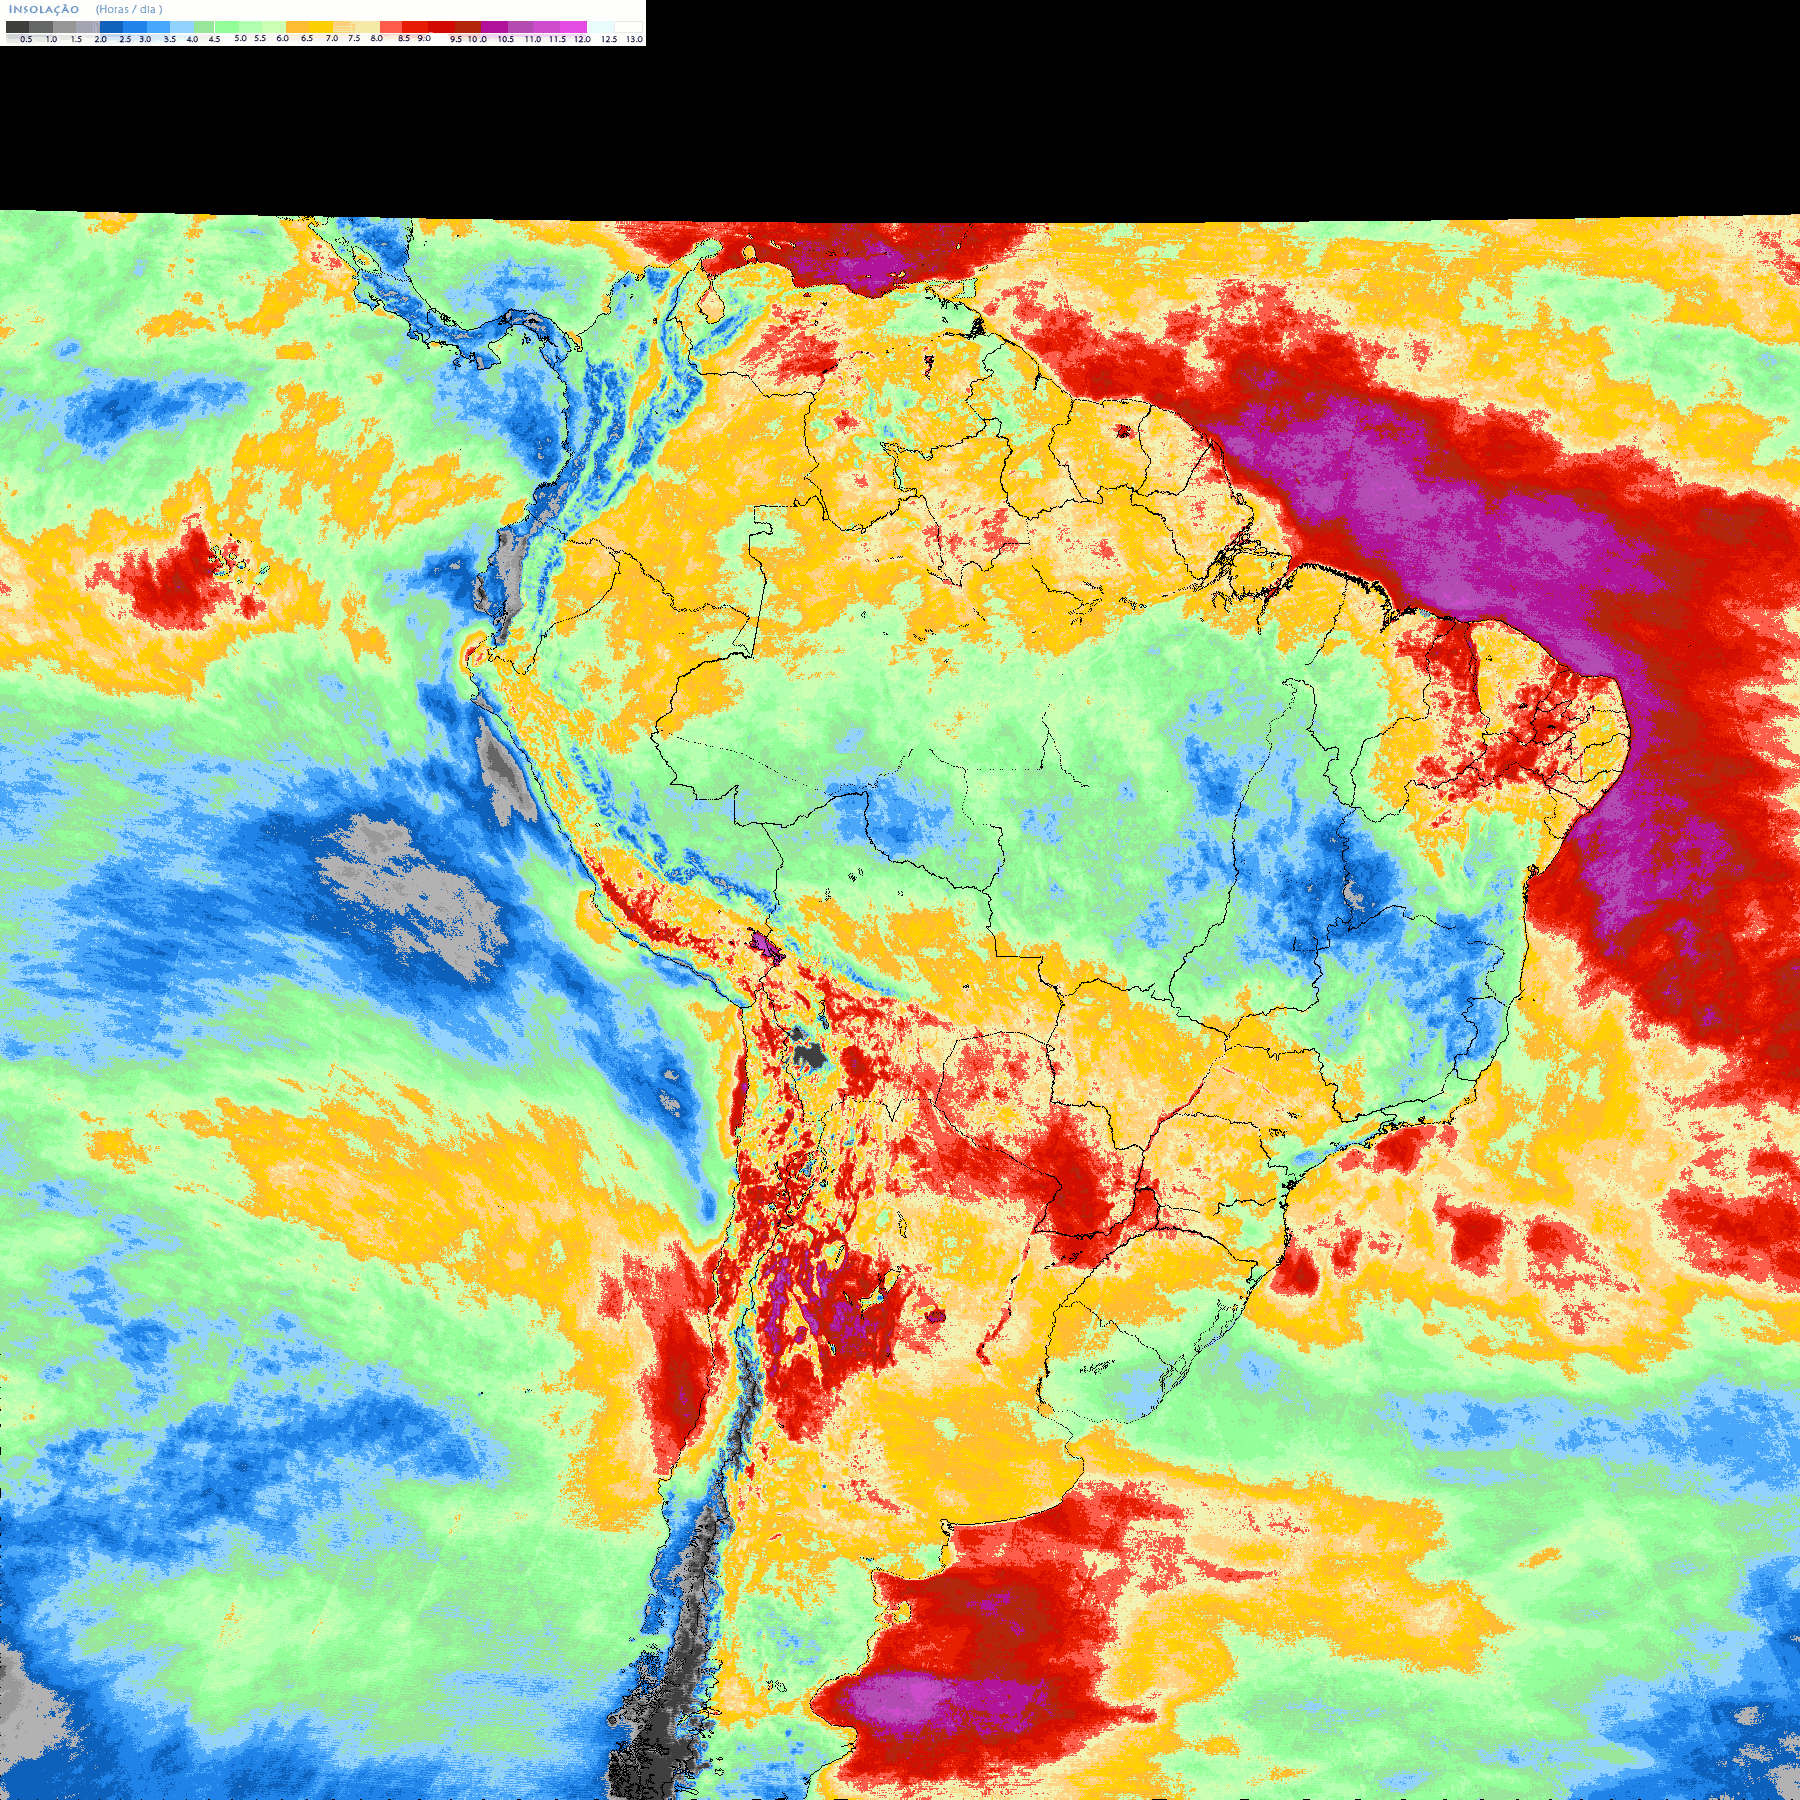Select the 5.5 legend value
This screenshot has height=1800, width=1800.
tap(260, 38)
